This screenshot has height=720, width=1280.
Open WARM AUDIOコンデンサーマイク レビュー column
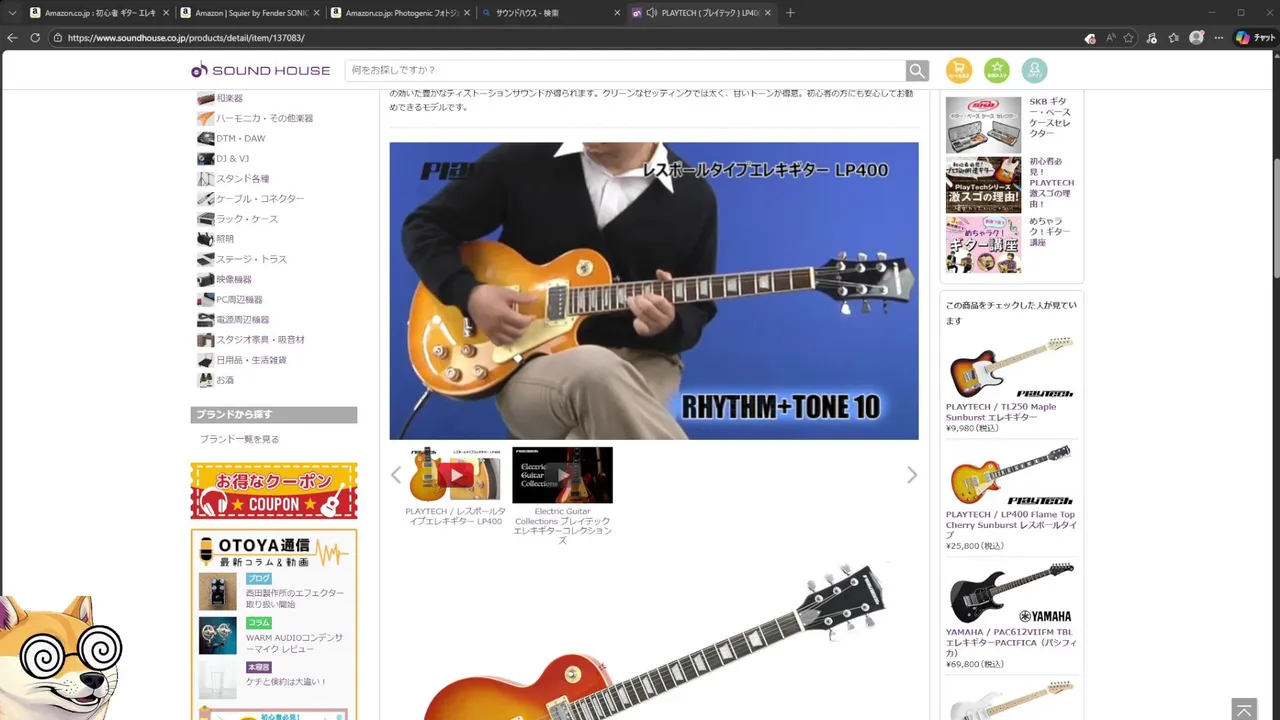pos(295,643)
